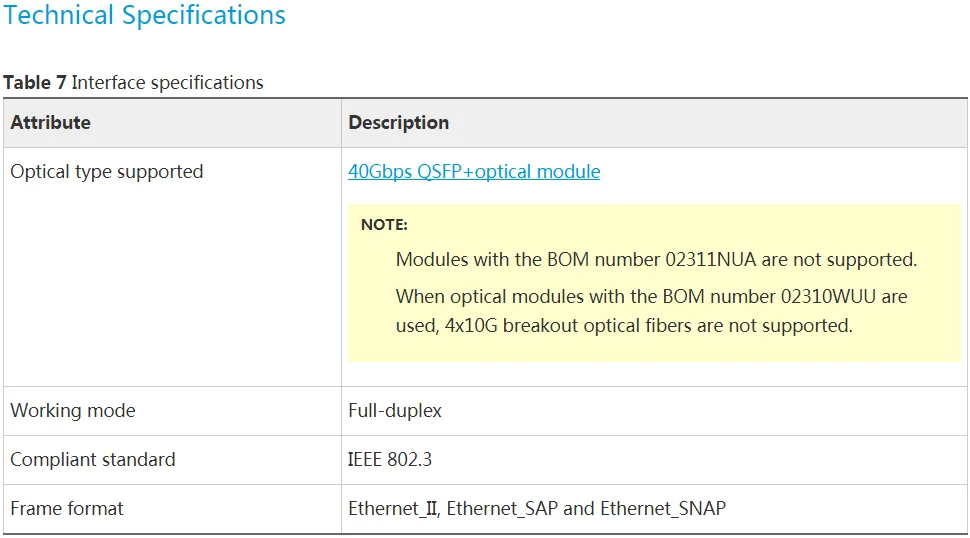
Task: Select the Compliant standard attribute cell
Action: pos(172,459)
